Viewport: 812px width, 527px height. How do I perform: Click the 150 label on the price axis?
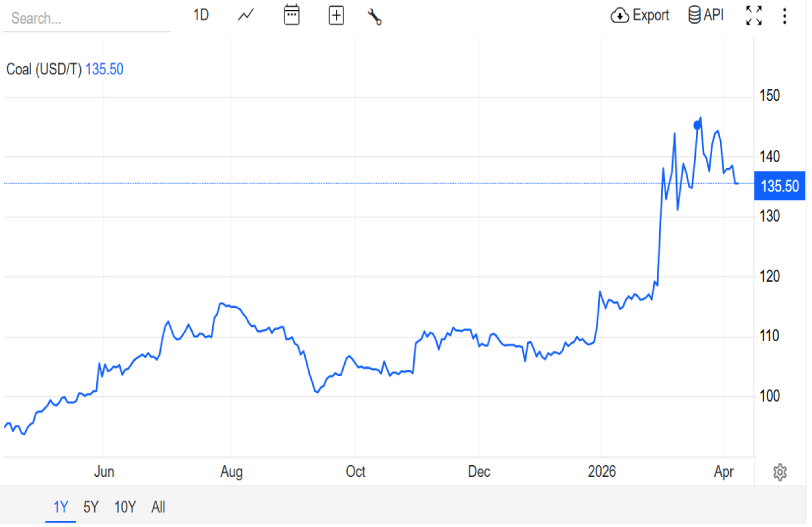click(769, 96)
